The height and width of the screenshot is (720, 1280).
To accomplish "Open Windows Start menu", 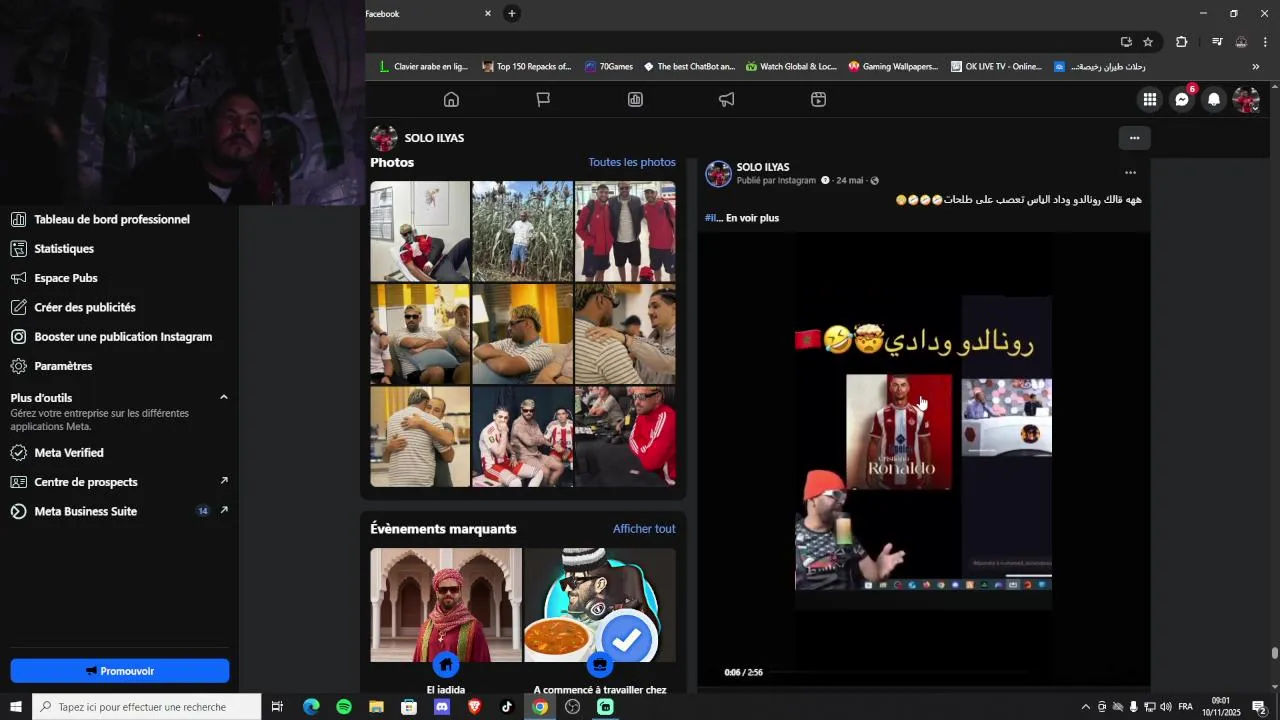I will click(16, 707).
